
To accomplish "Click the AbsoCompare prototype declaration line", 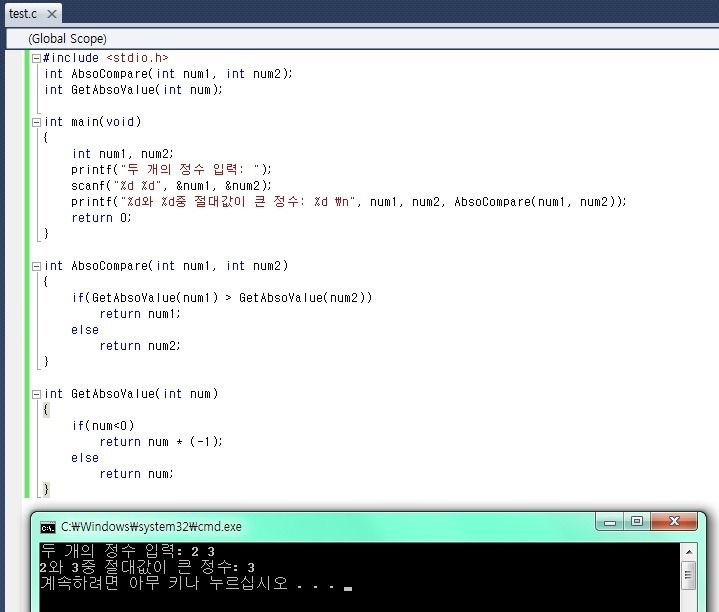I will 168,74.
